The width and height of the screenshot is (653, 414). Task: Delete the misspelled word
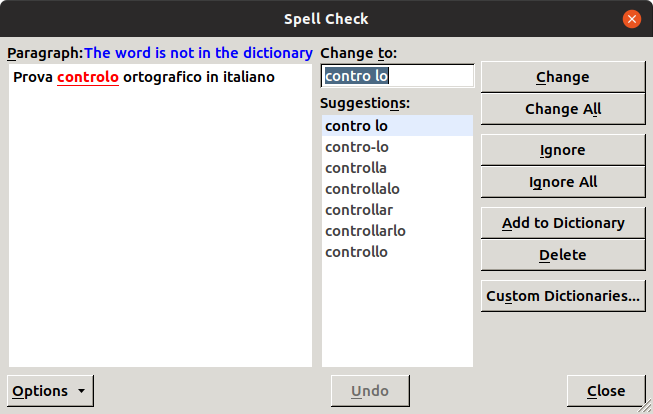click(x=562, y=255)
